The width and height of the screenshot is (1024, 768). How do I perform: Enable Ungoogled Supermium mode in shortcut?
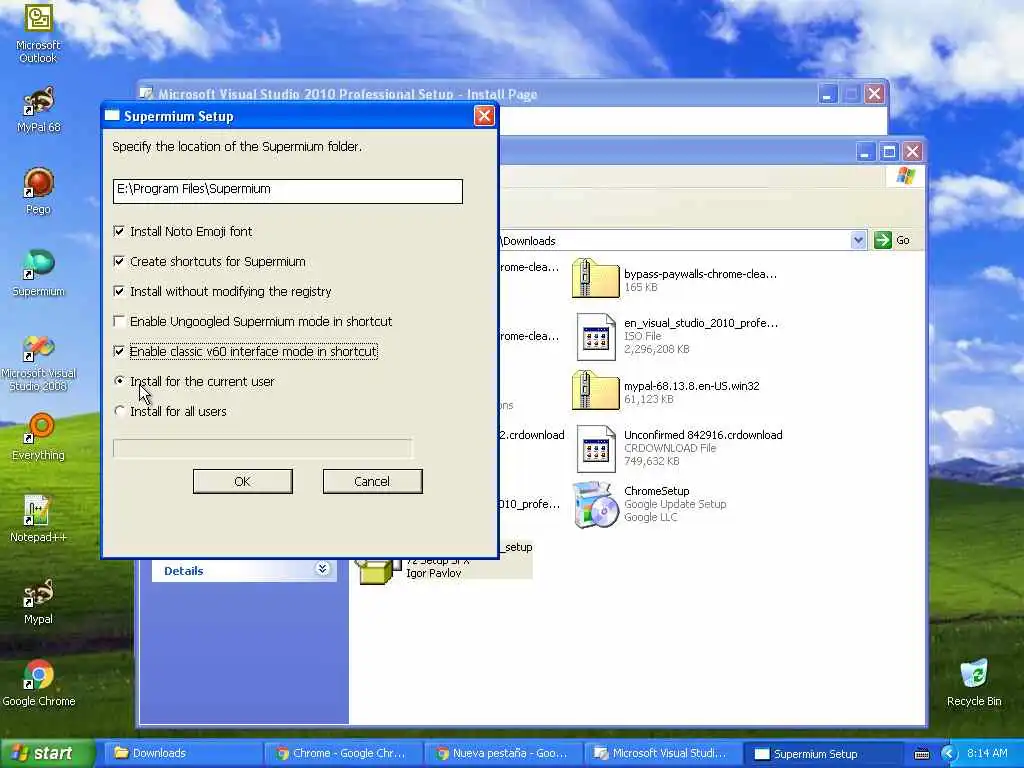[x=119, y=321]
